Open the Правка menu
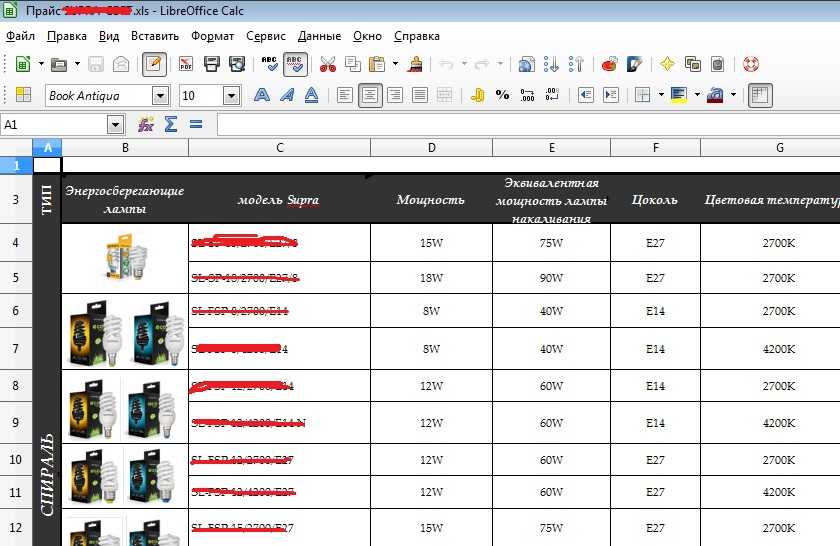Image resolution: width=840 pixels, height=546 pixels. tap(66, 36)
